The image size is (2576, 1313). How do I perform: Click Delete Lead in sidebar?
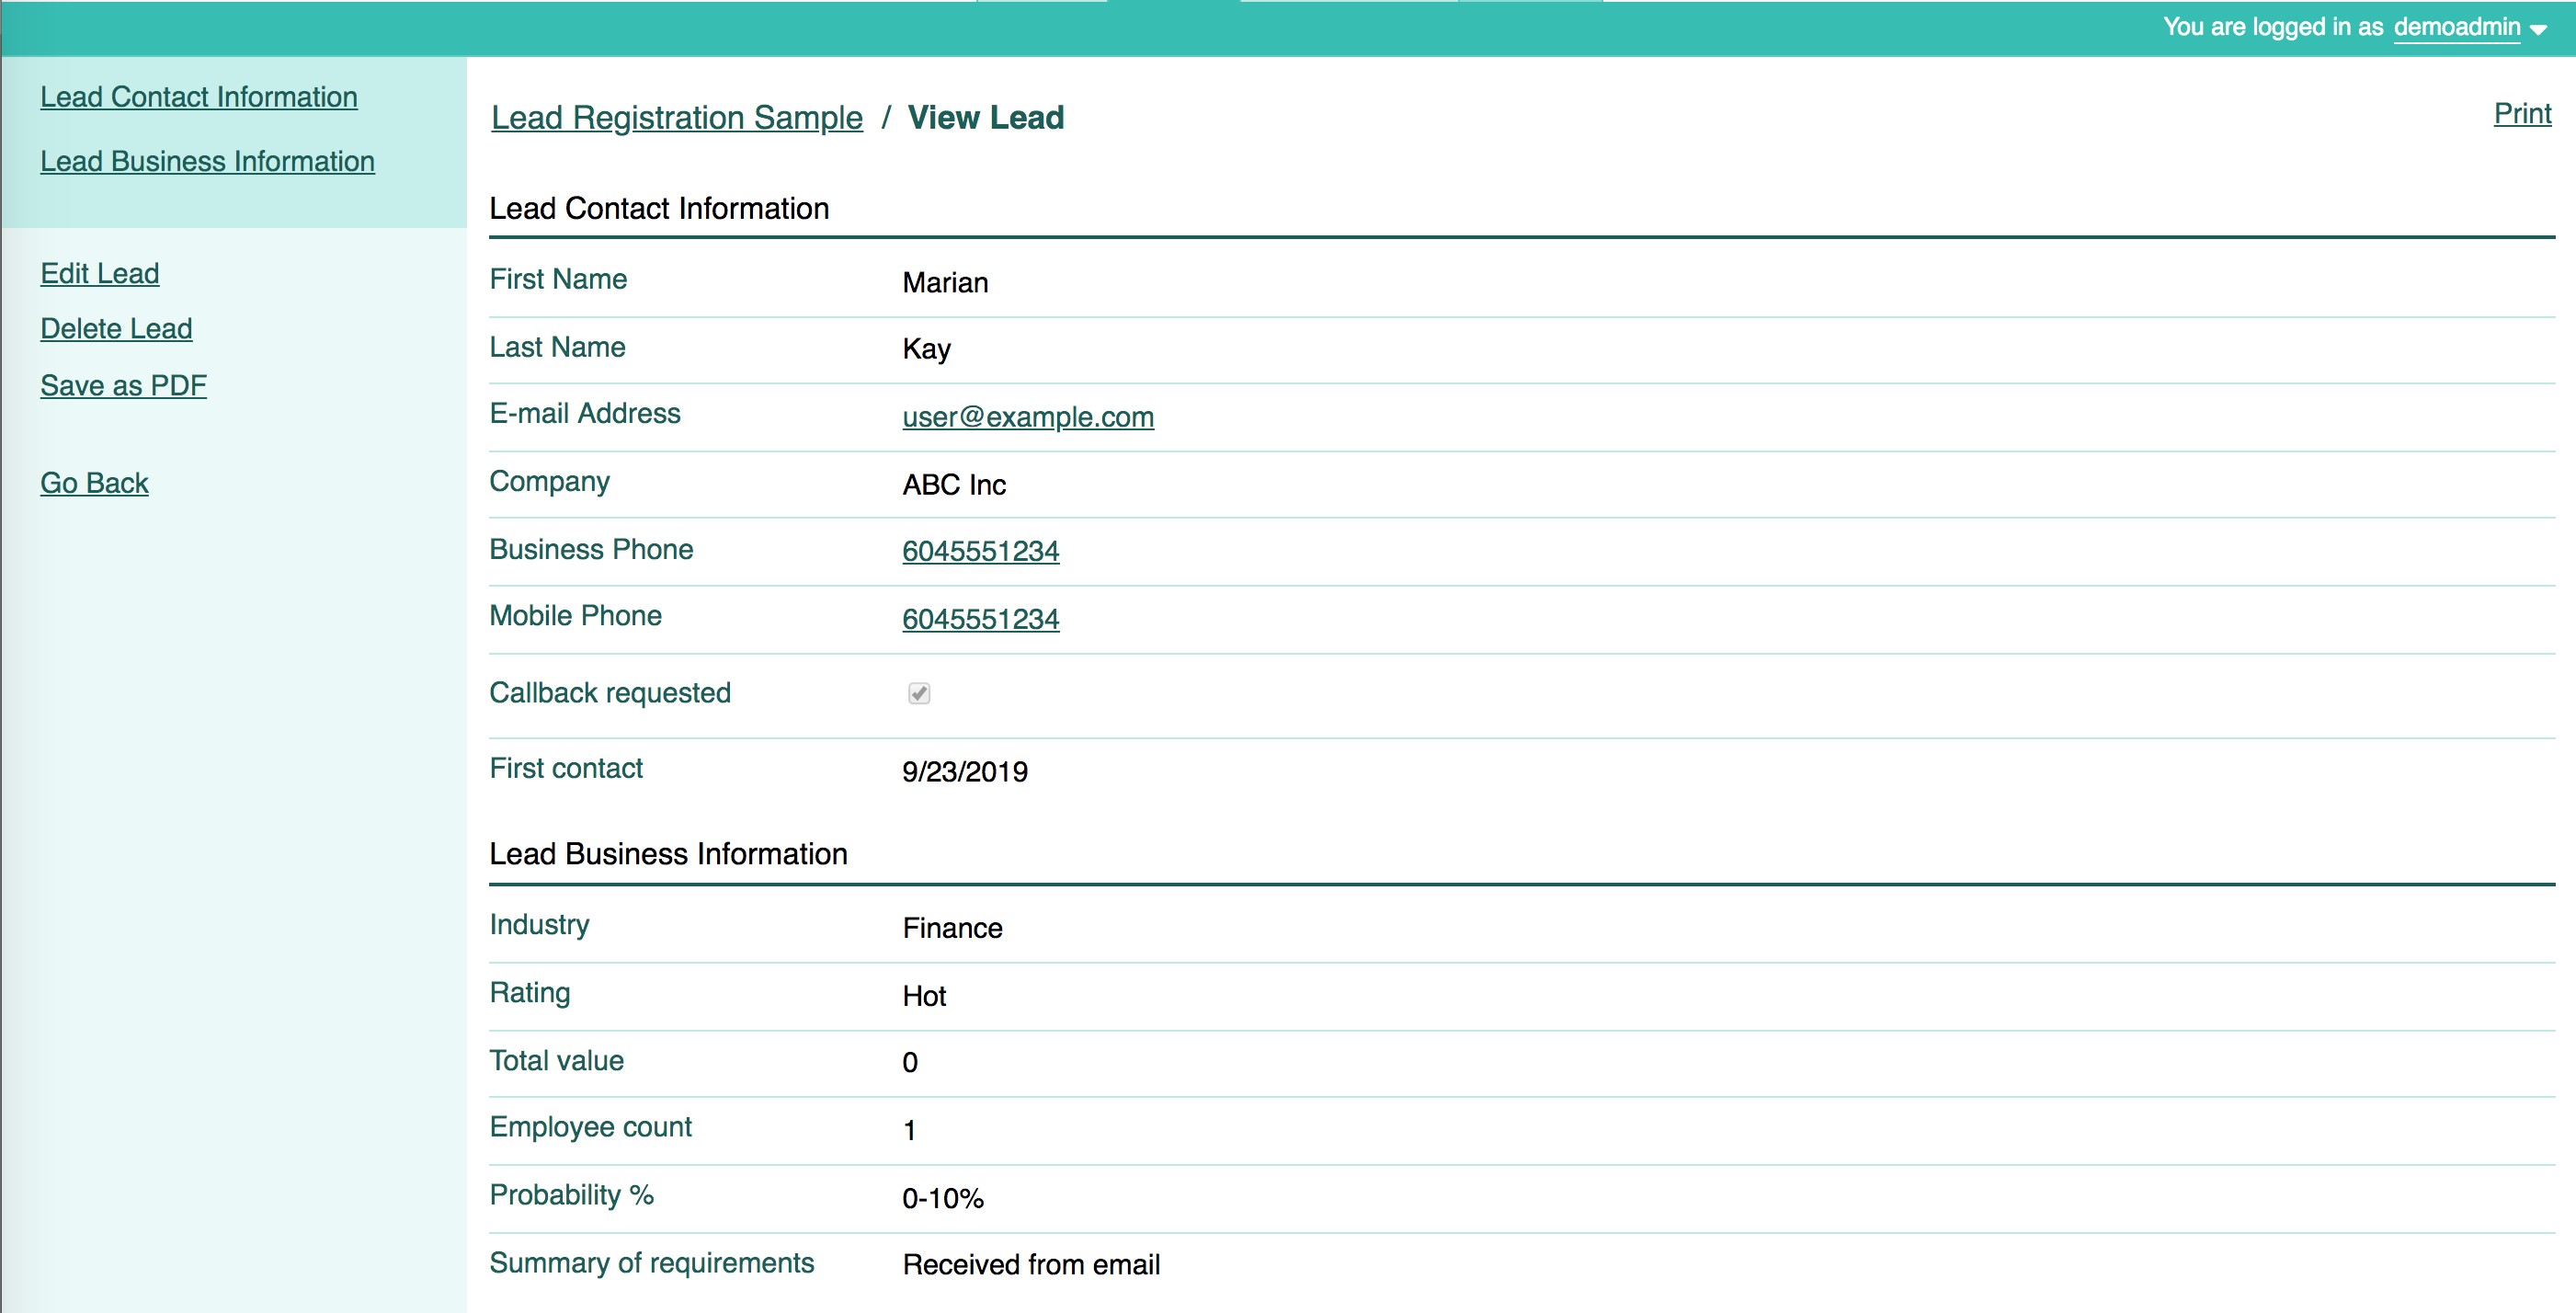116,329
